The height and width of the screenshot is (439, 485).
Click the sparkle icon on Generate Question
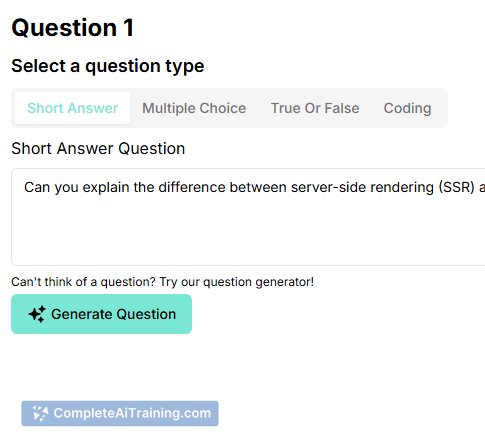pyautogui.click(x=37, y=314)
